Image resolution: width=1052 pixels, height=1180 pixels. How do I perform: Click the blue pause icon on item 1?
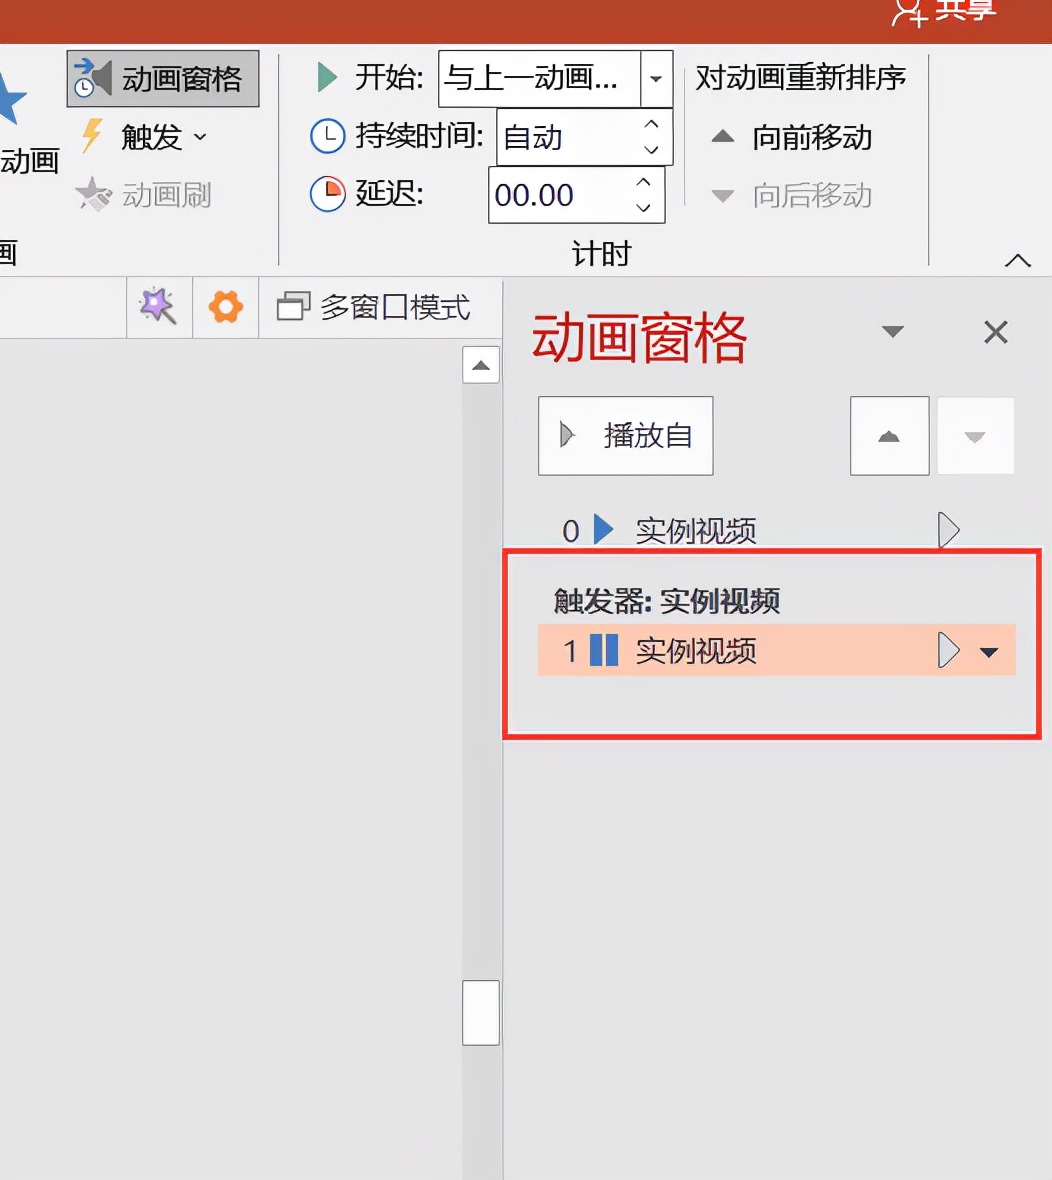click(x=604, y=650)
